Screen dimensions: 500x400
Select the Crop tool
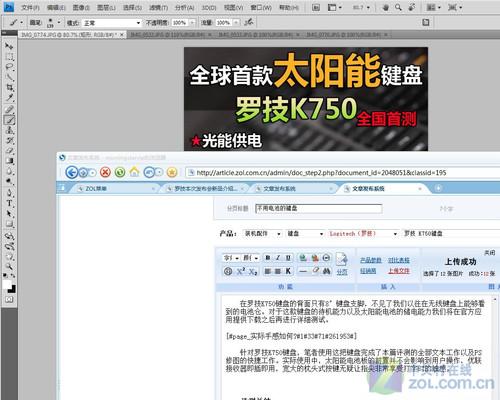[9, 88]
